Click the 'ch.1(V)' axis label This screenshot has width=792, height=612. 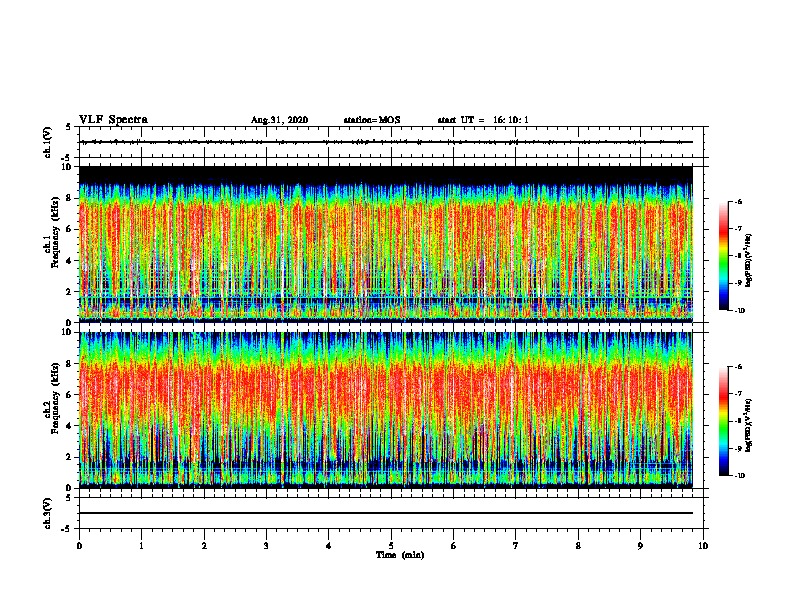47,142
